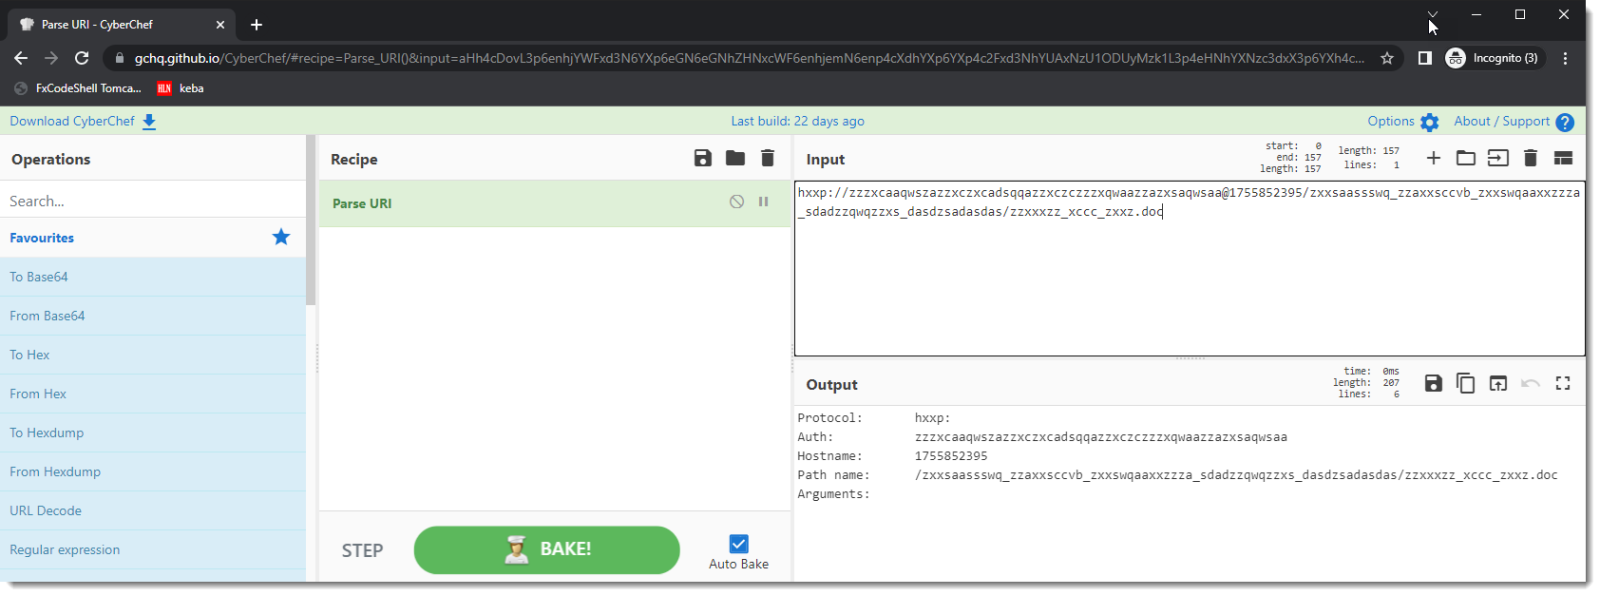This screenshot has width=1600, height=596.
Task: Clear the recipe with the trash icon
Action: (x=767, y=158)
